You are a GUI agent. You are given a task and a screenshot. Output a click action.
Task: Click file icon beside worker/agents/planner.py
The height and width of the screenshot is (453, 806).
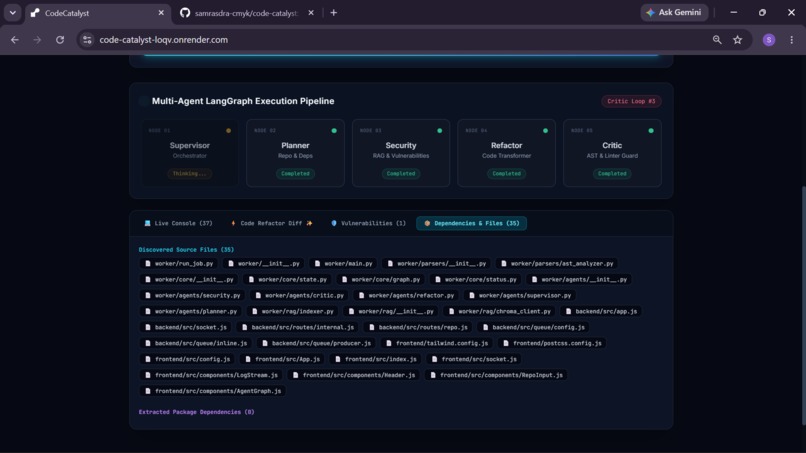(148, 311)
